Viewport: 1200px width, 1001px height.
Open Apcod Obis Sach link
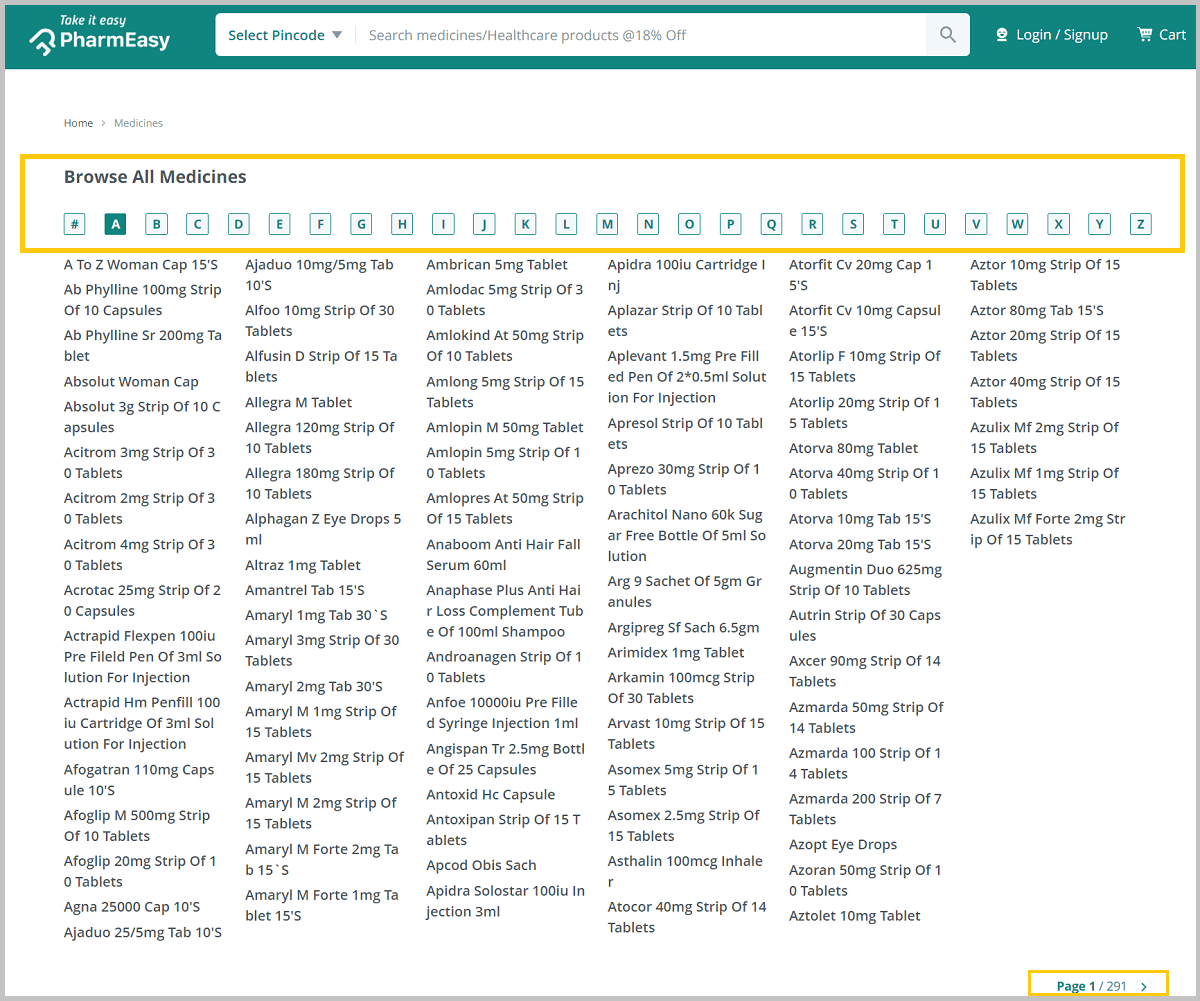pyautogui.click(x=481, y=865)
